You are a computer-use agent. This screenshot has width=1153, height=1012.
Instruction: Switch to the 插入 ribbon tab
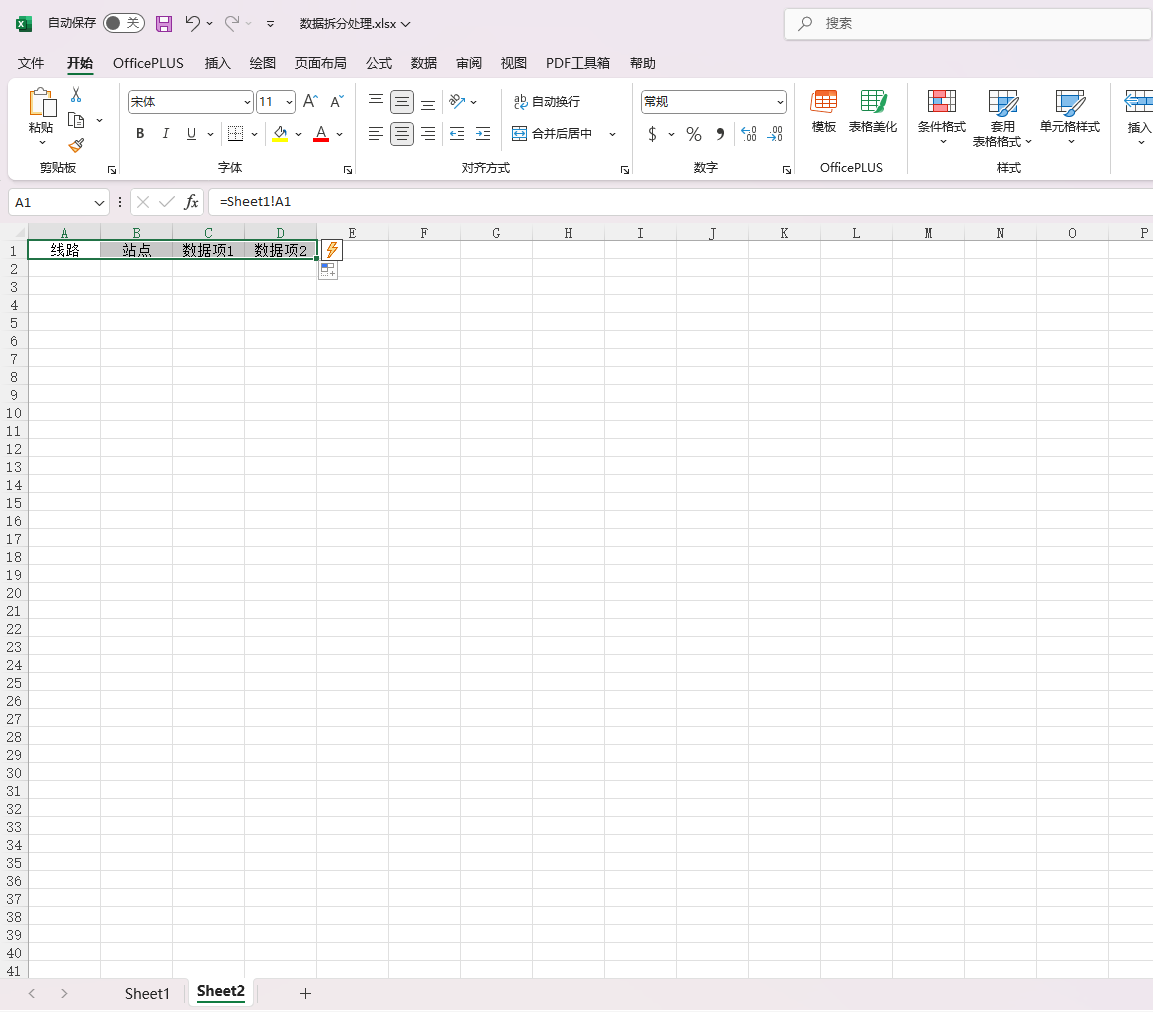[x=218, y=63]
